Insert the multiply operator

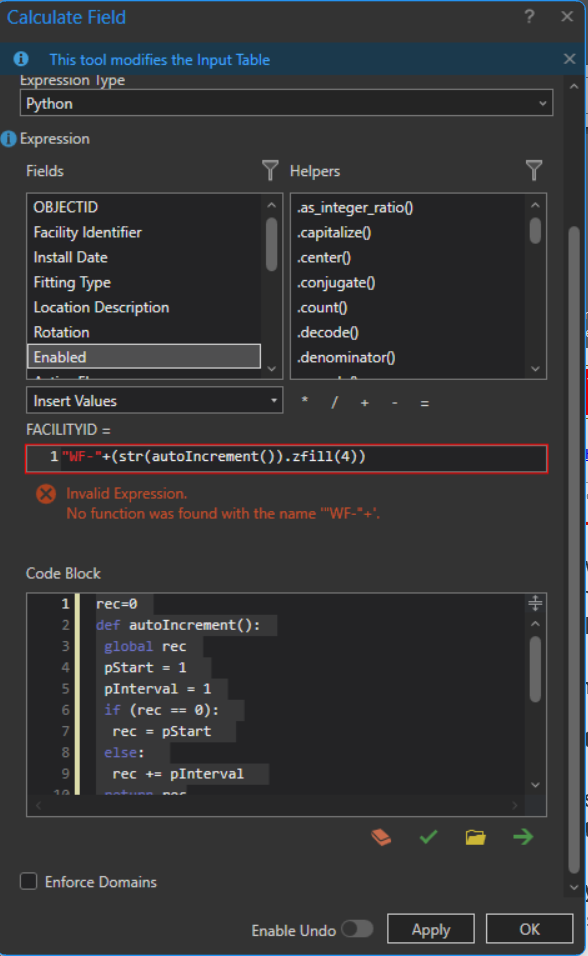coord(305,402)
